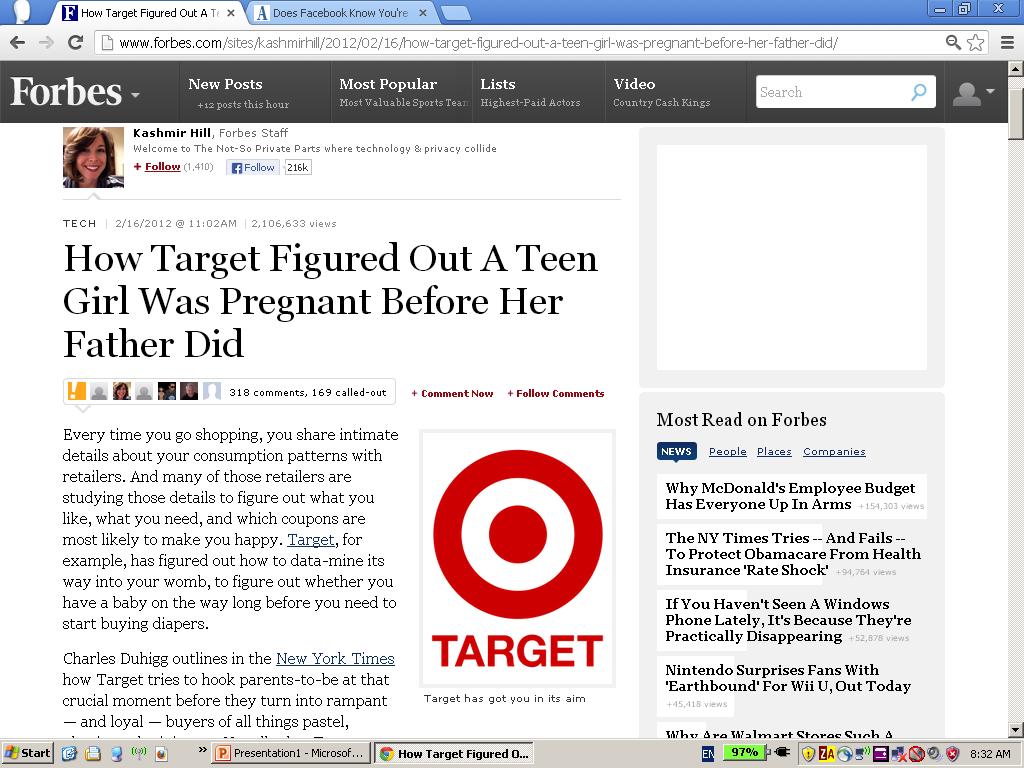
Task: Switch Most Read to Places
Action: [x=774, y=451]
